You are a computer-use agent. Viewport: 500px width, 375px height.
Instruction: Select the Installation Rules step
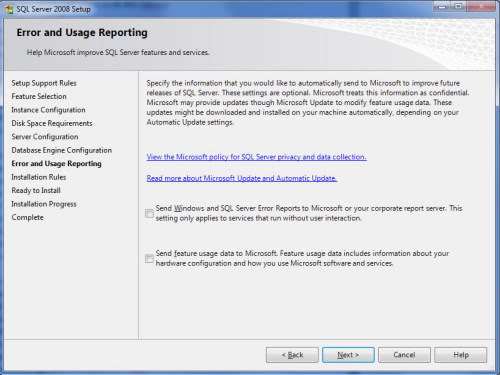39,177
